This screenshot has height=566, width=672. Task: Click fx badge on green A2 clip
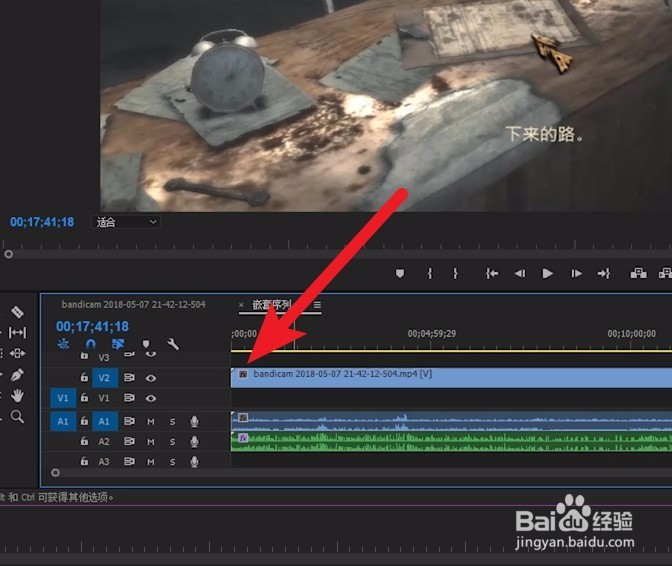pos(243,437)
